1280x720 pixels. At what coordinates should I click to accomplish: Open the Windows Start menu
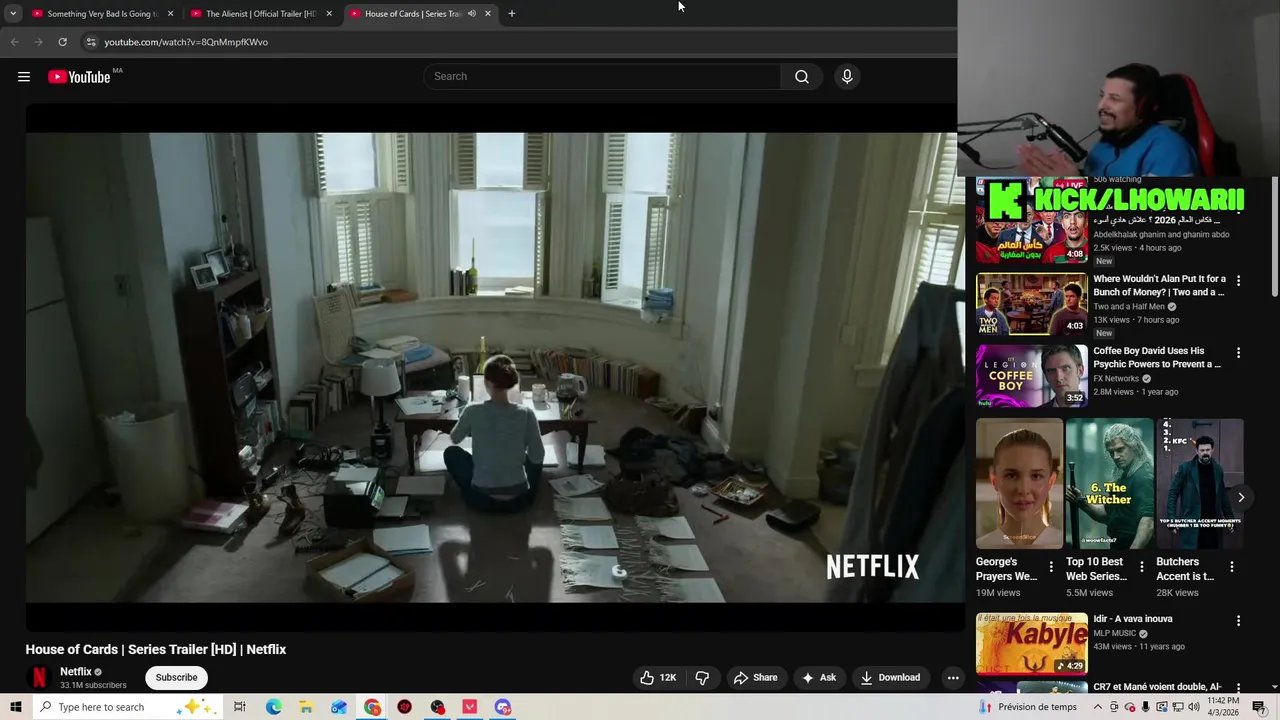[x=16, y=707]
